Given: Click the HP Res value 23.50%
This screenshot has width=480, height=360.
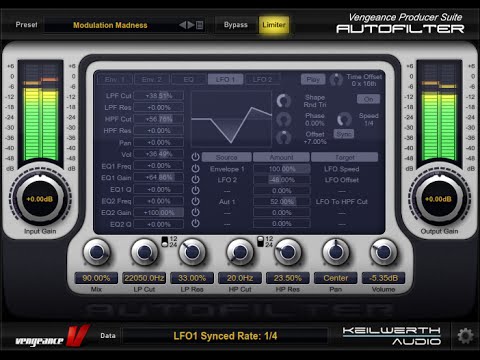Looking at the screenshot, I should [x=288, y=278].
